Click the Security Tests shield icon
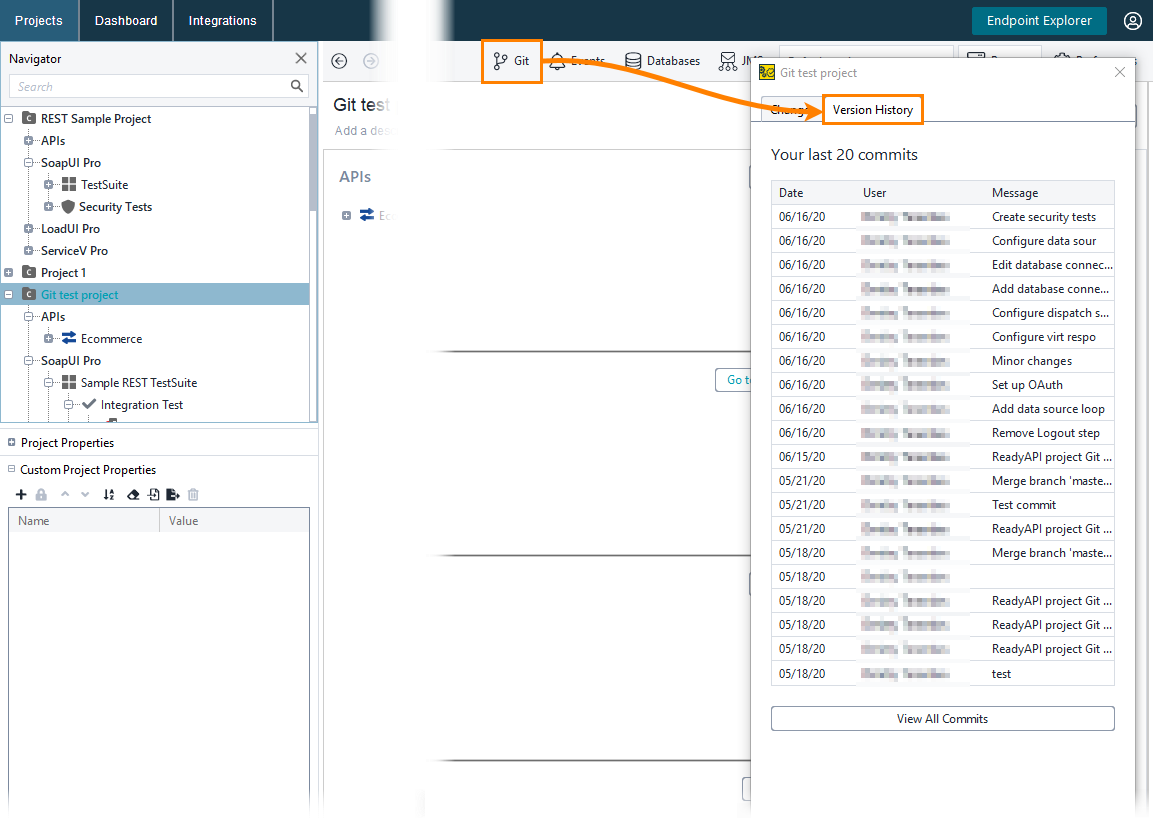 point(68,207)
